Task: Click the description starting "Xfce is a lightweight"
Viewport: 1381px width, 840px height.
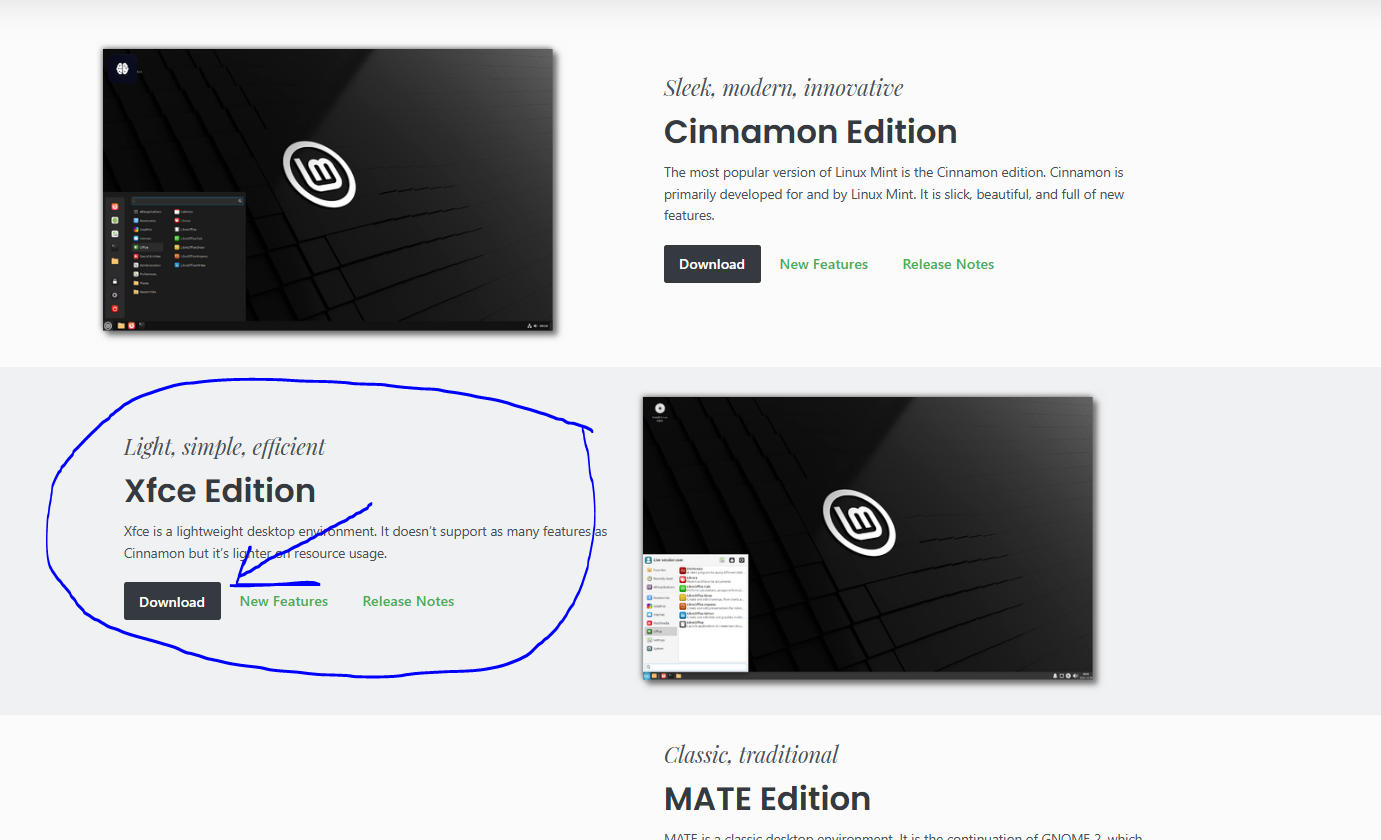Action: [366, 542]
